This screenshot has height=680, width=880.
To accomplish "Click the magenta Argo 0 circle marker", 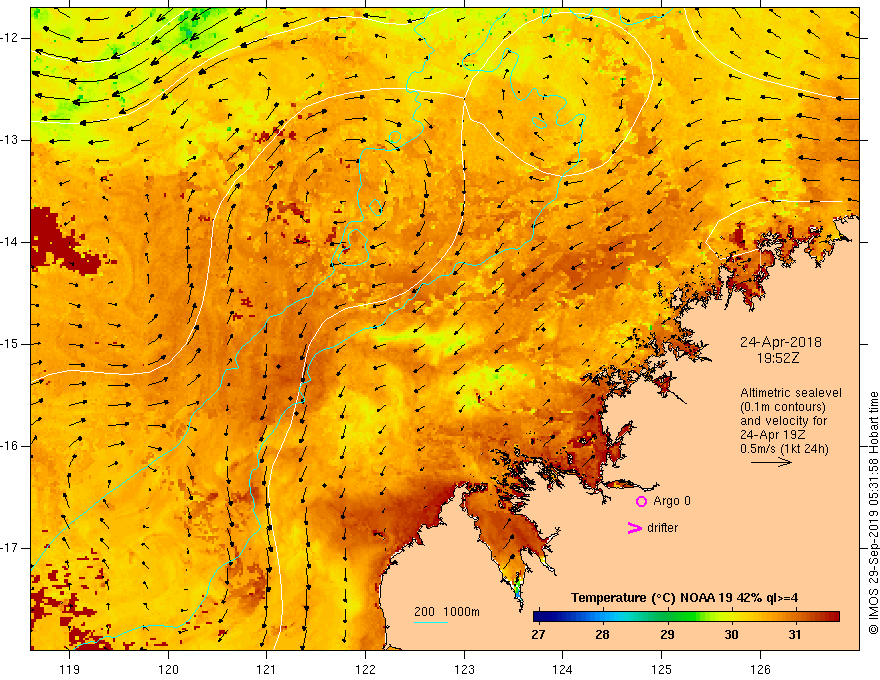I will pyautogui.click(x=641, y=501).
